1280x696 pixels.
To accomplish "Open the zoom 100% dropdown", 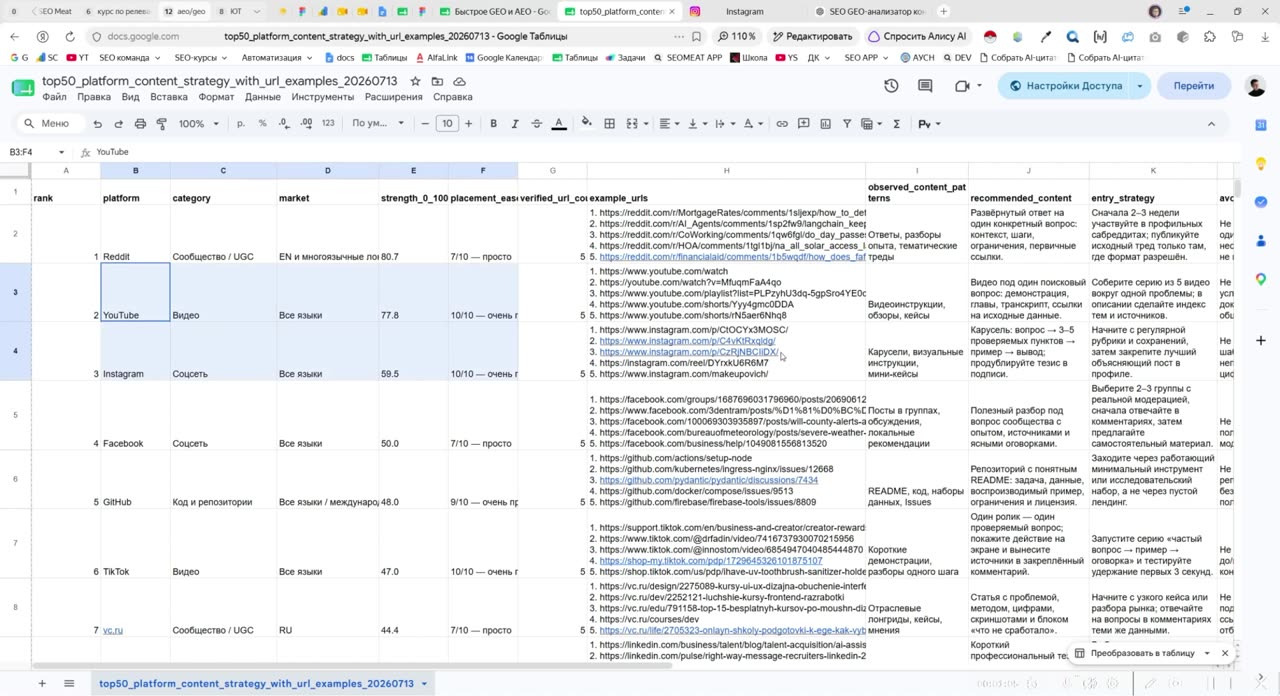I will pos(199,124).
